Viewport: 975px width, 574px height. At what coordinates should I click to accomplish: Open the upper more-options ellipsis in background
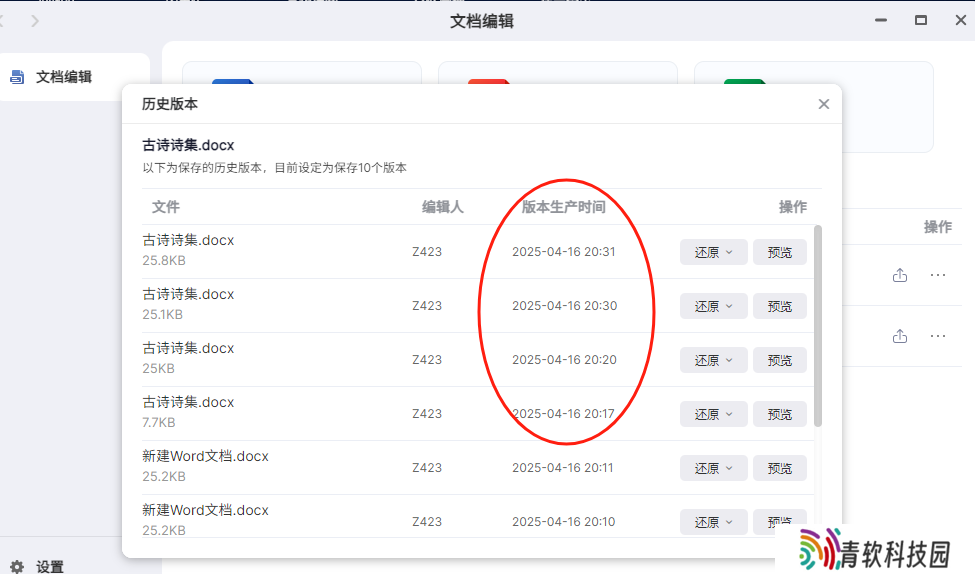click(938, 275)
